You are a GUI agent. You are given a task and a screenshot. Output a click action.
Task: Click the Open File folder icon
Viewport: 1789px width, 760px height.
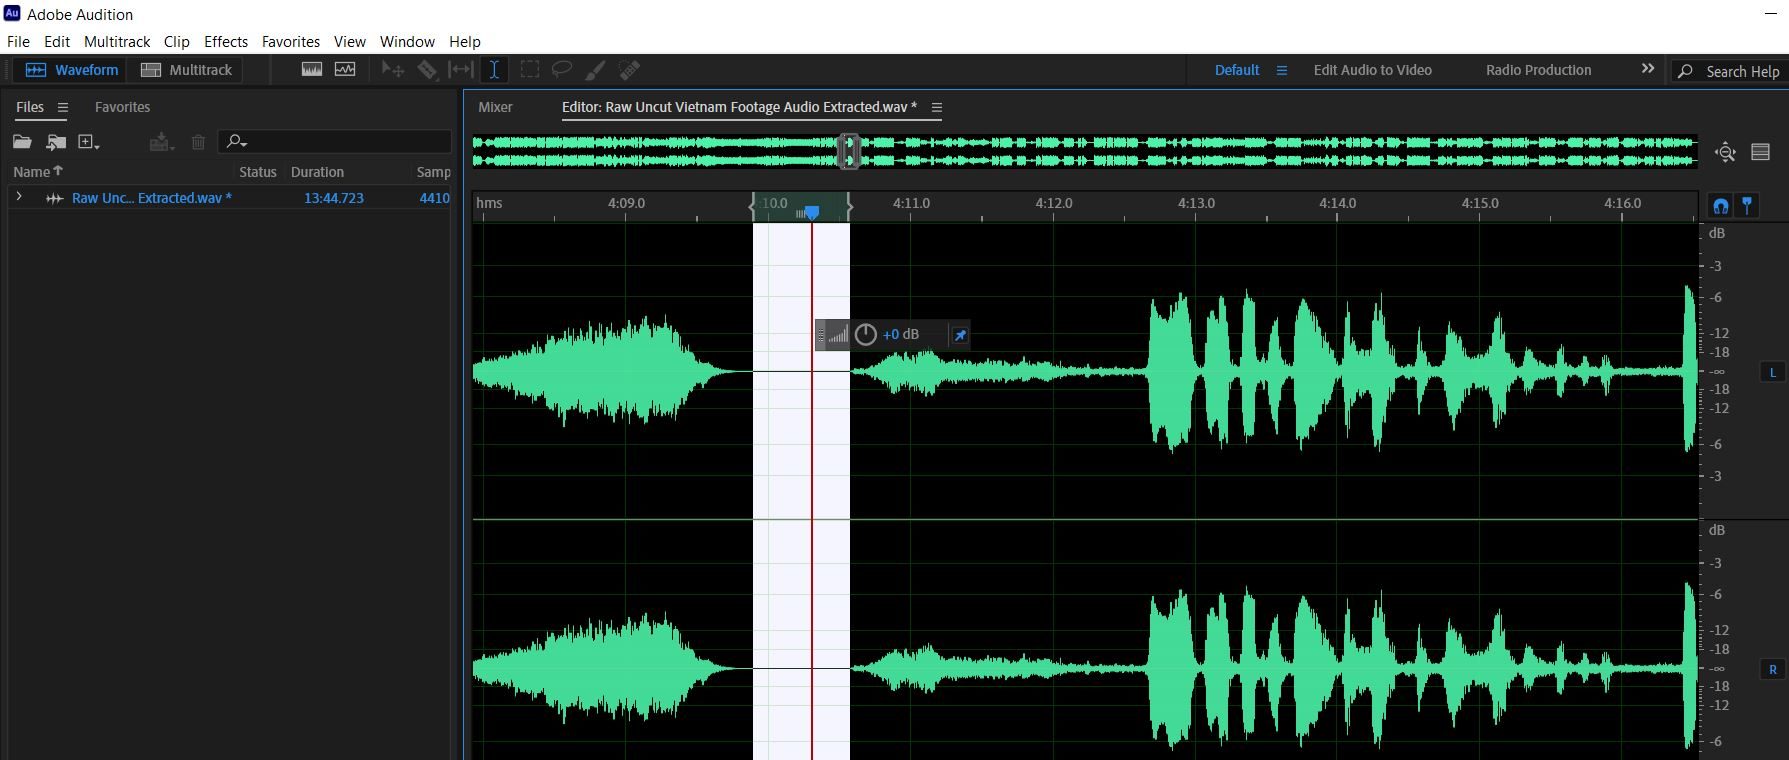click(x=22, y=142)
